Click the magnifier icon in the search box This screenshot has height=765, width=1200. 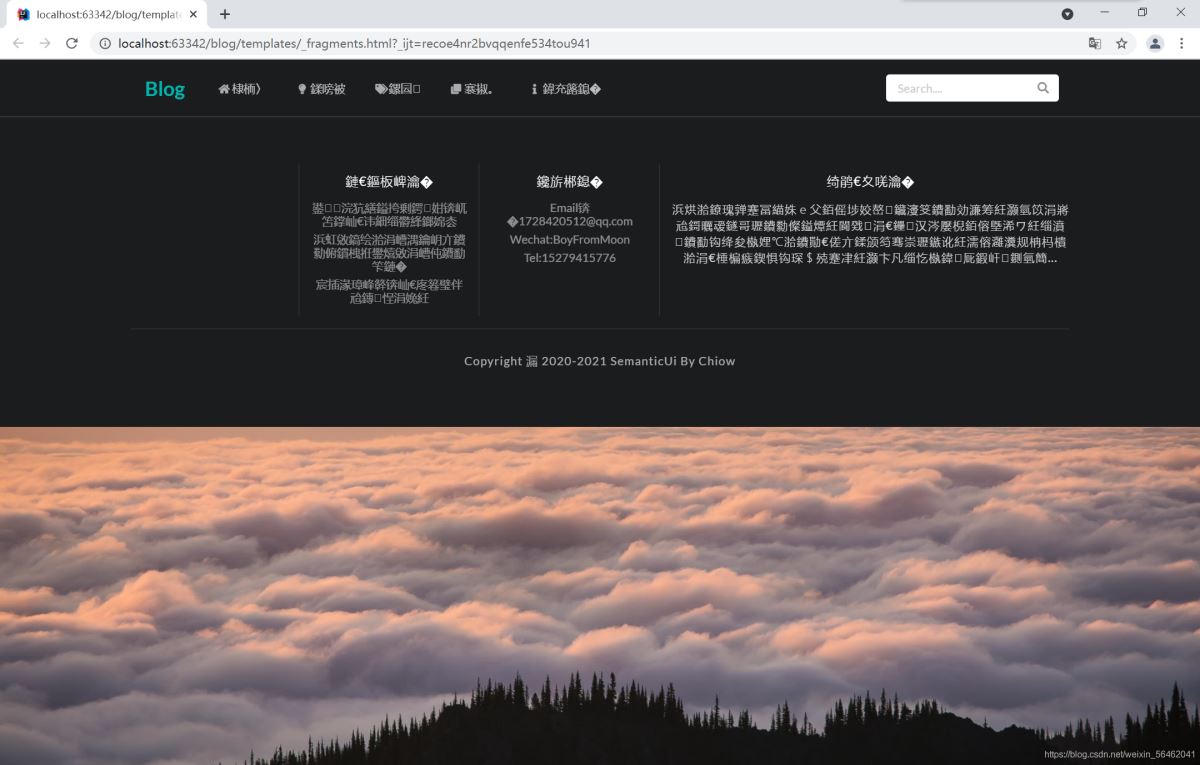[1043, 88]
